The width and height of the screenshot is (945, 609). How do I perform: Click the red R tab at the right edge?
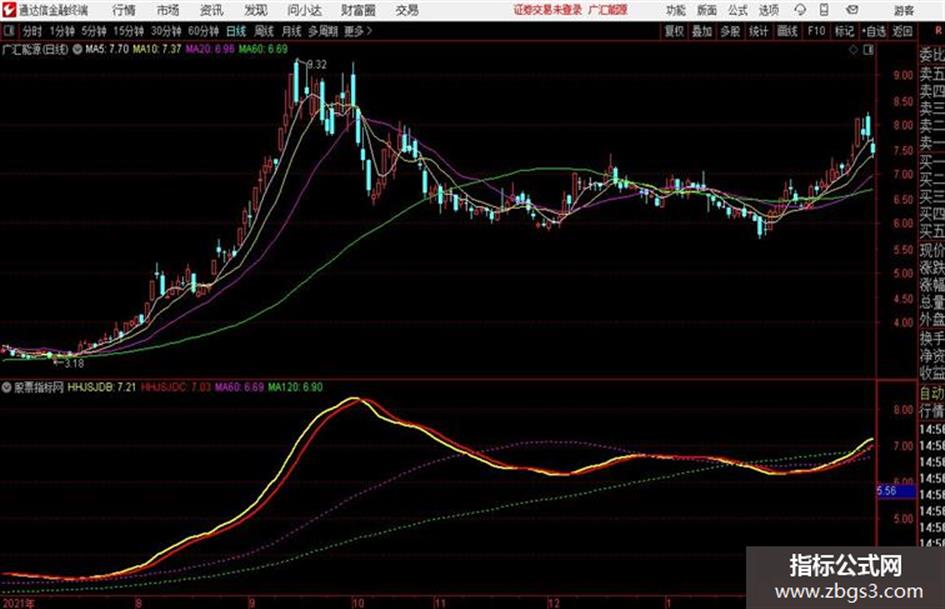click(x=938, y=31)
